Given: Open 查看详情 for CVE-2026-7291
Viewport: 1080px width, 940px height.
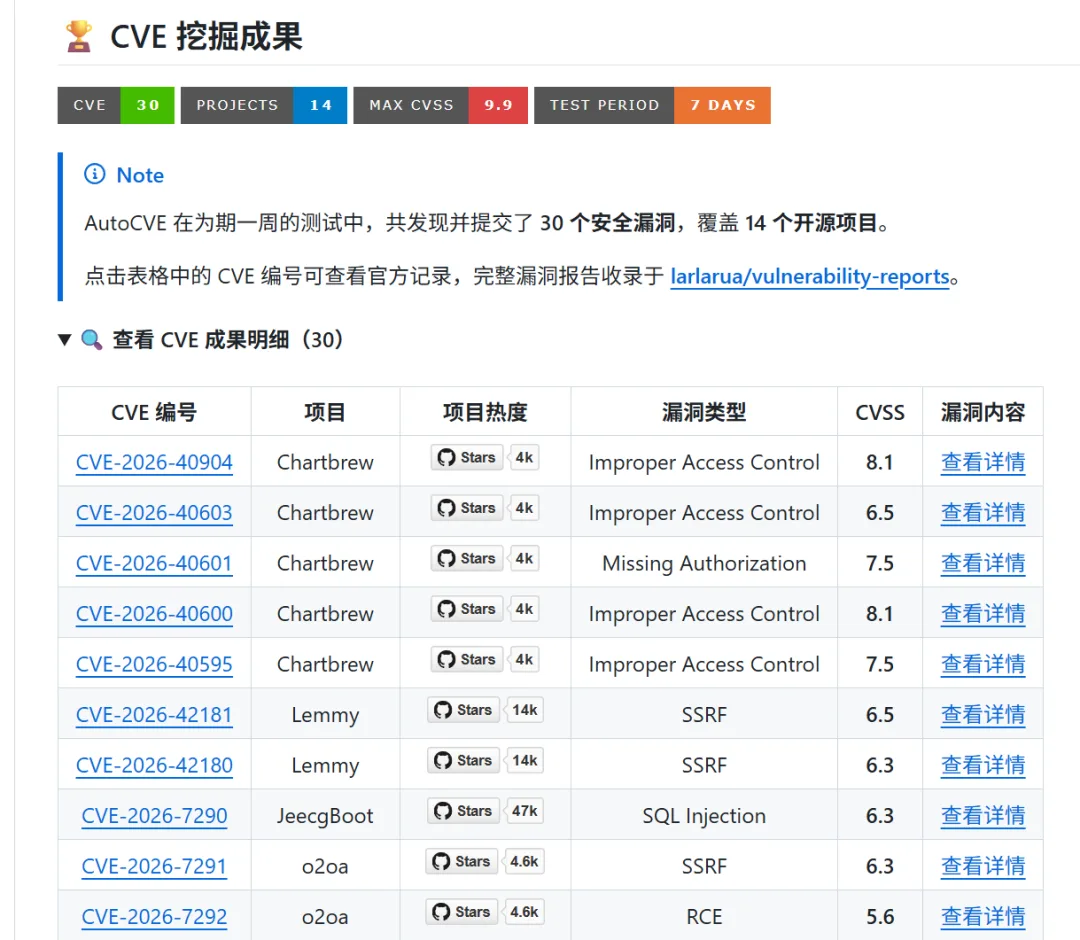Looking at the screenshot, I should point(983,866).
